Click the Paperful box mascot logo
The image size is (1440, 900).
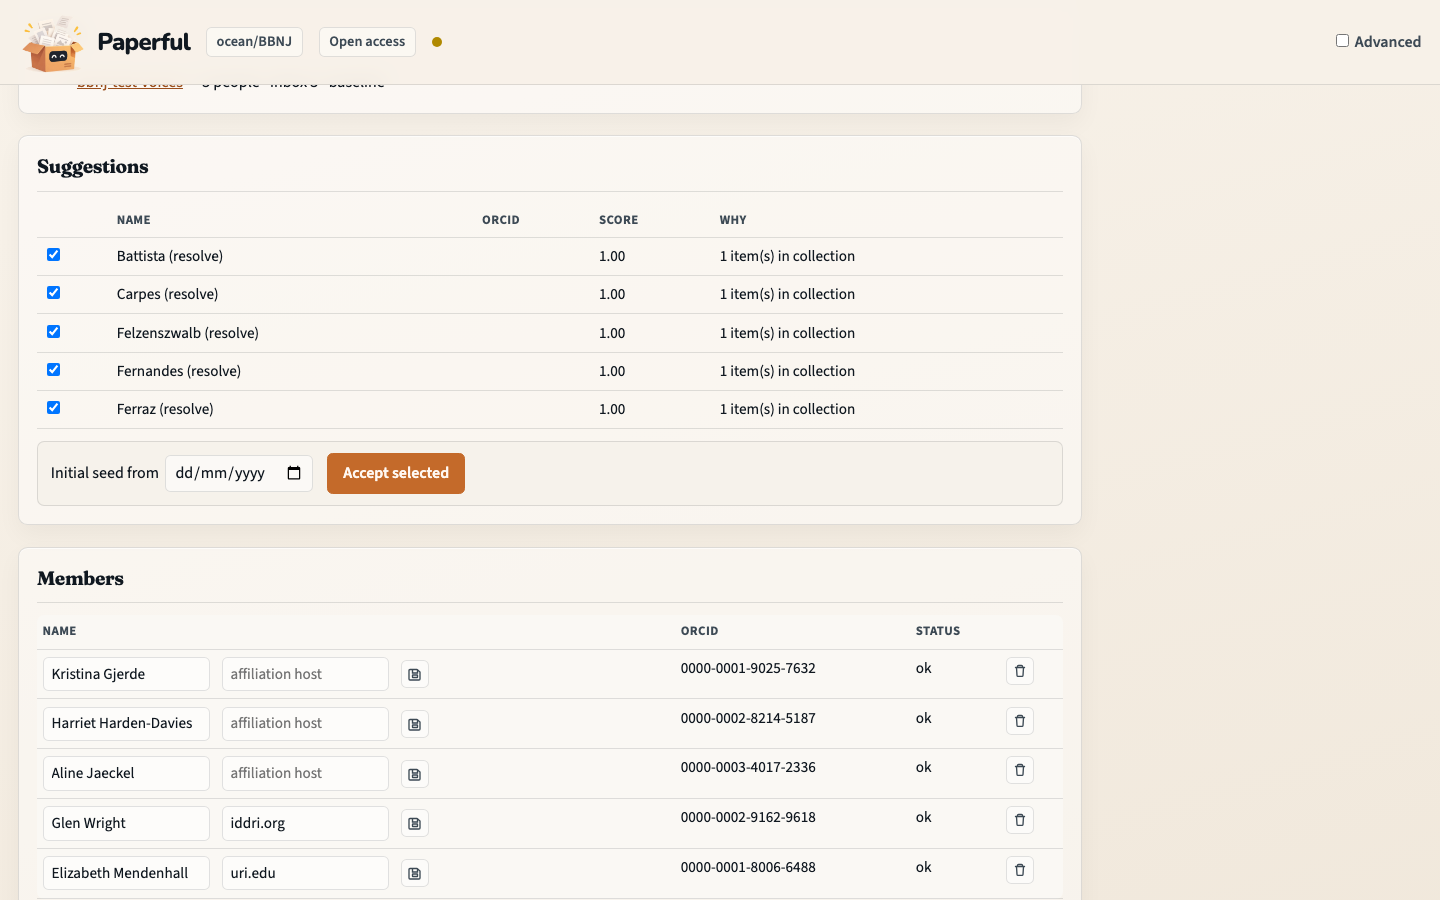pyautogui.click(x=53, y=44)
